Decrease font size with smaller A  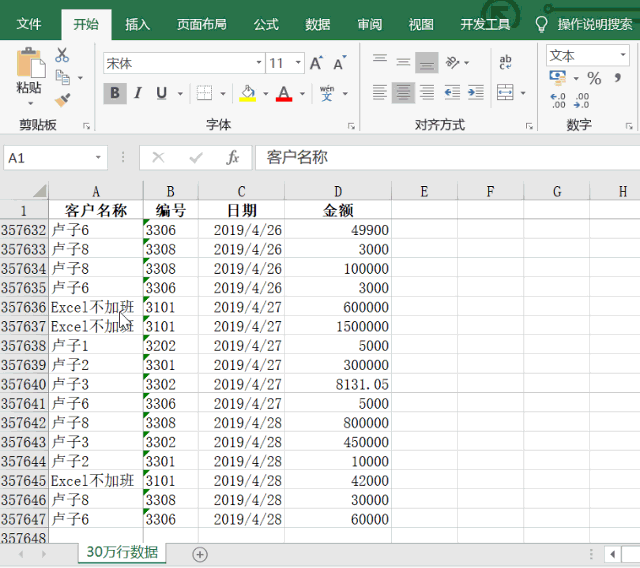(339, 63)
